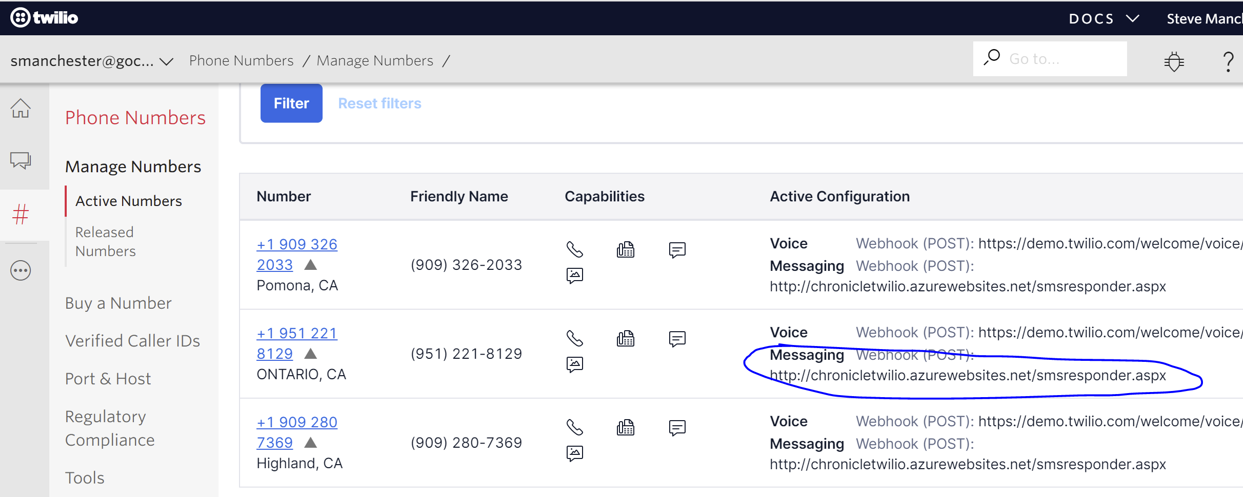Viewport: 1243px width, 497px height.
Task: Click the Active Configuration column header
Action: (840, 196)
